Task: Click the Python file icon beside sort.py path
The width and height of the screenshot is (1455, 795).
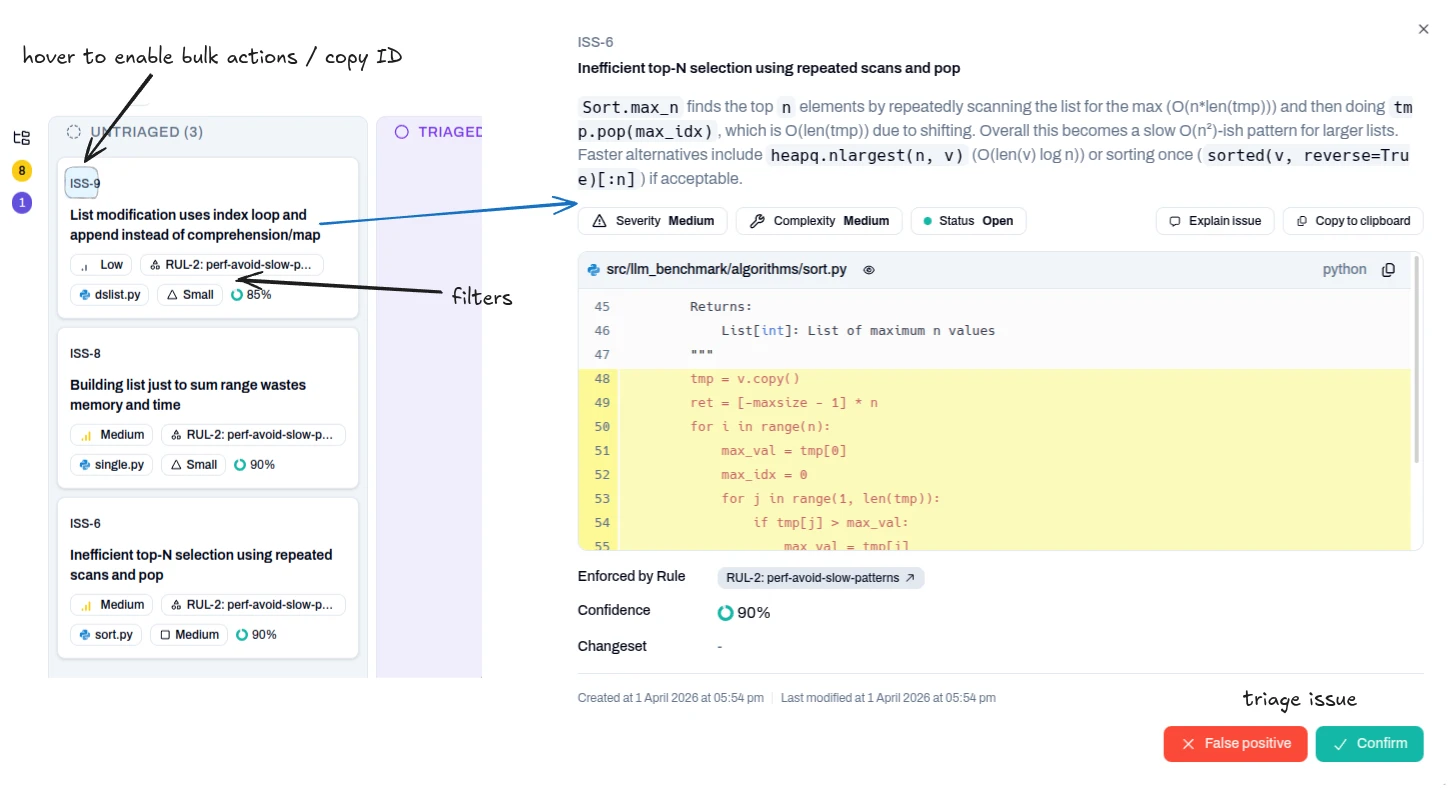Action: click(x=594, y=270)
